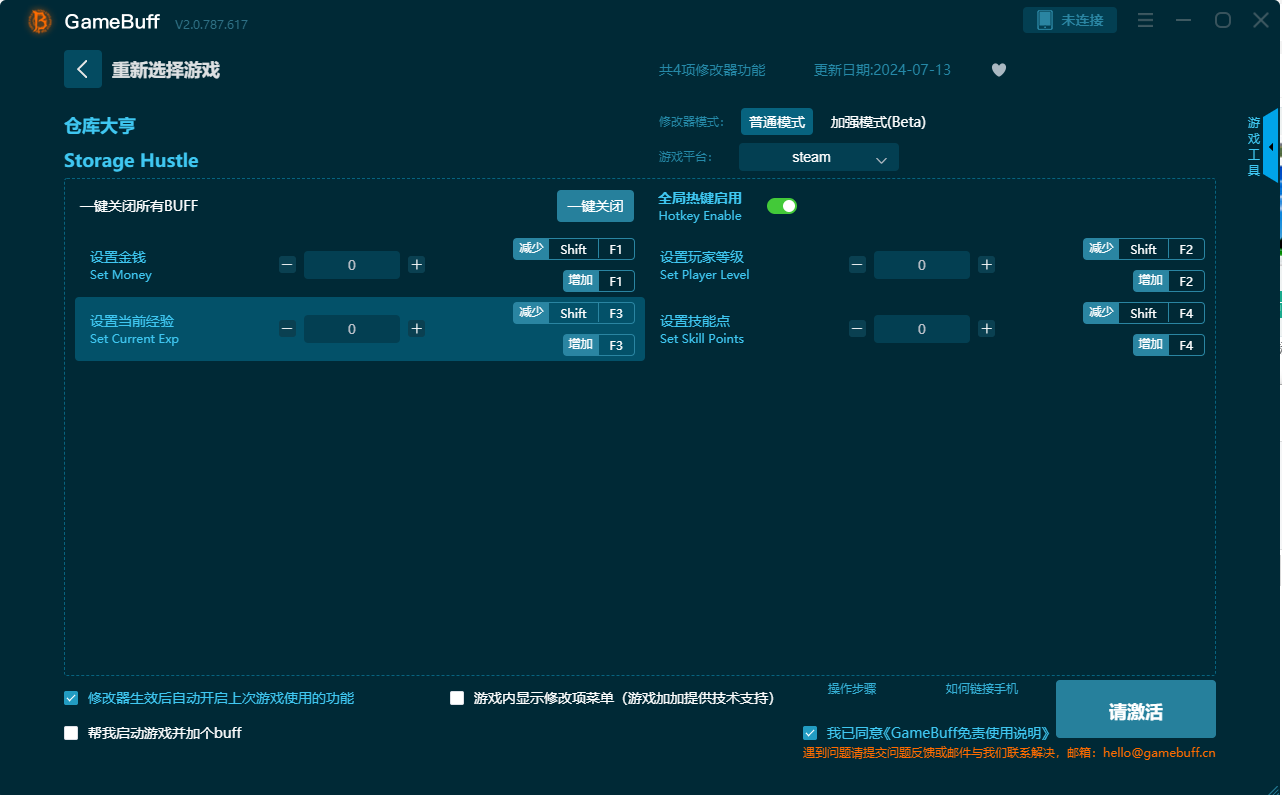This screenshot has height=795, width=1282.
Task: Enable in-game modifier menu display checkbox
Action: (457, 698)
